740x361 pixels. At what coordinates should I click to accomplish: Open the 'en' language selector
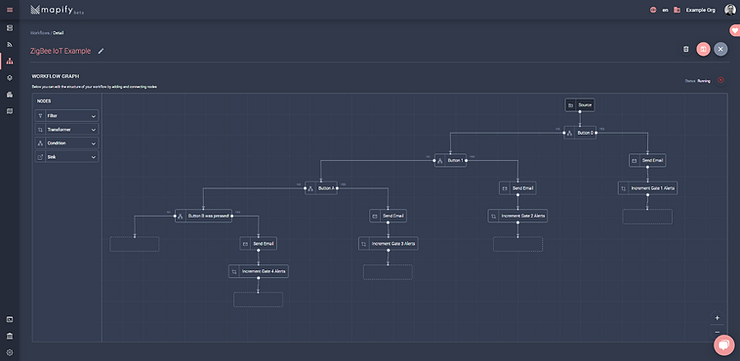[x=665, y=10]
